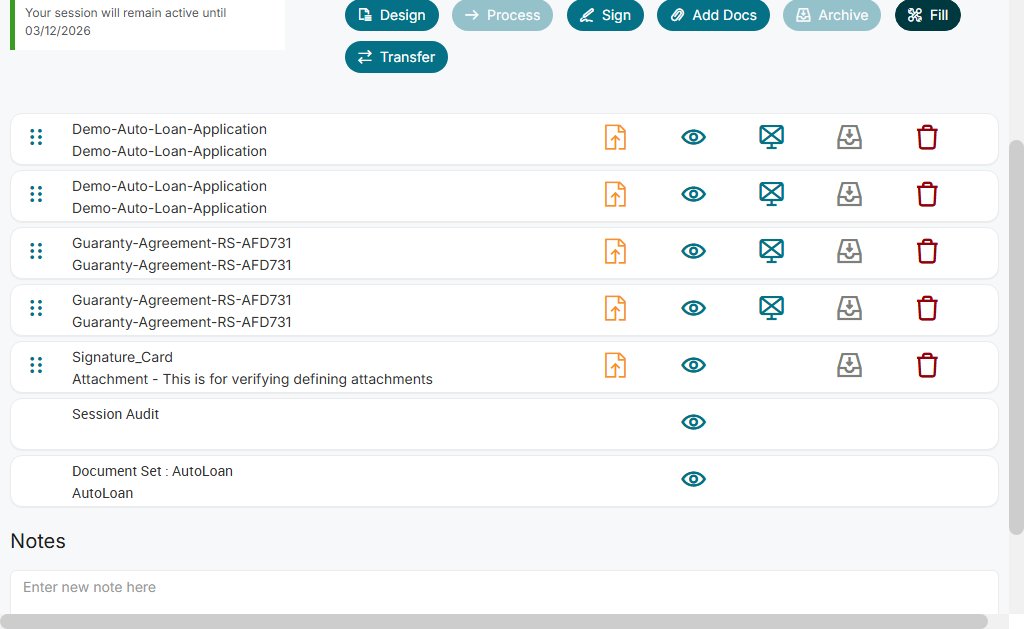Screen dimensions: 1024x629
Task: View second Guaranty-Agreement-RS-AFD731 document via eye icon
Action: click(694, 308)
